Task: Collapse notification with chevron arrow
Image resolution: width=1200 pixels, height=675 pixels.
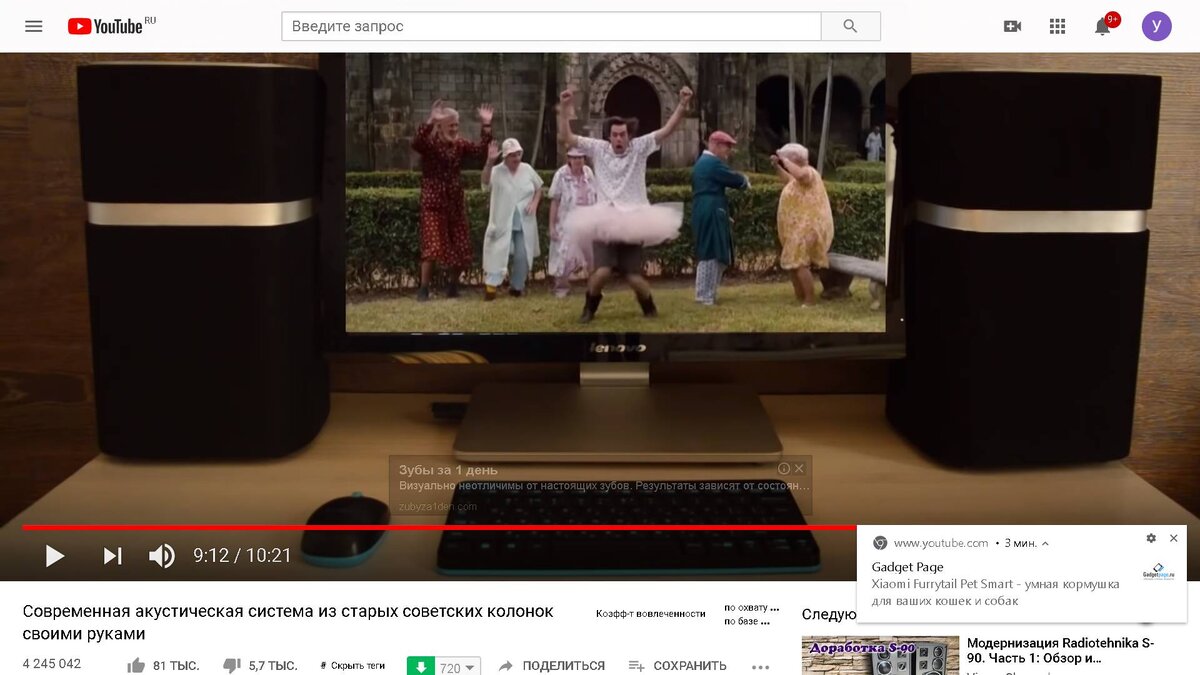Action: click(x=1045, y=543)
